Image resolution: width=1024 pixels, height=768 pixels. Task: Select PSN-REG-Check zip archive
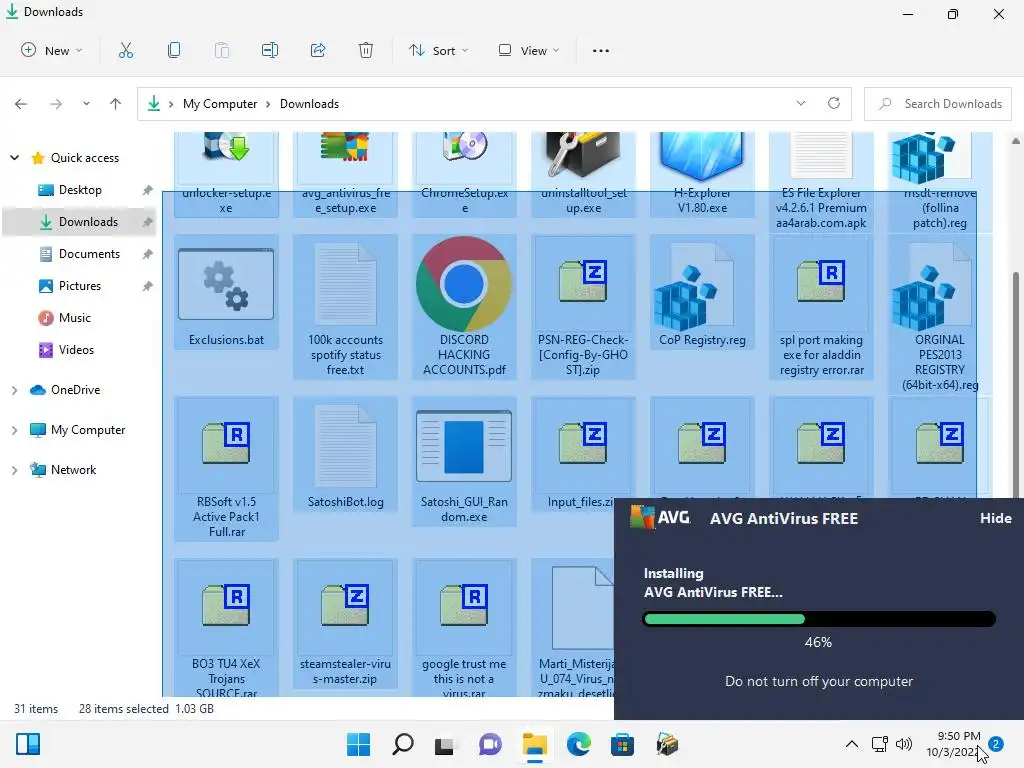point(583,307)
